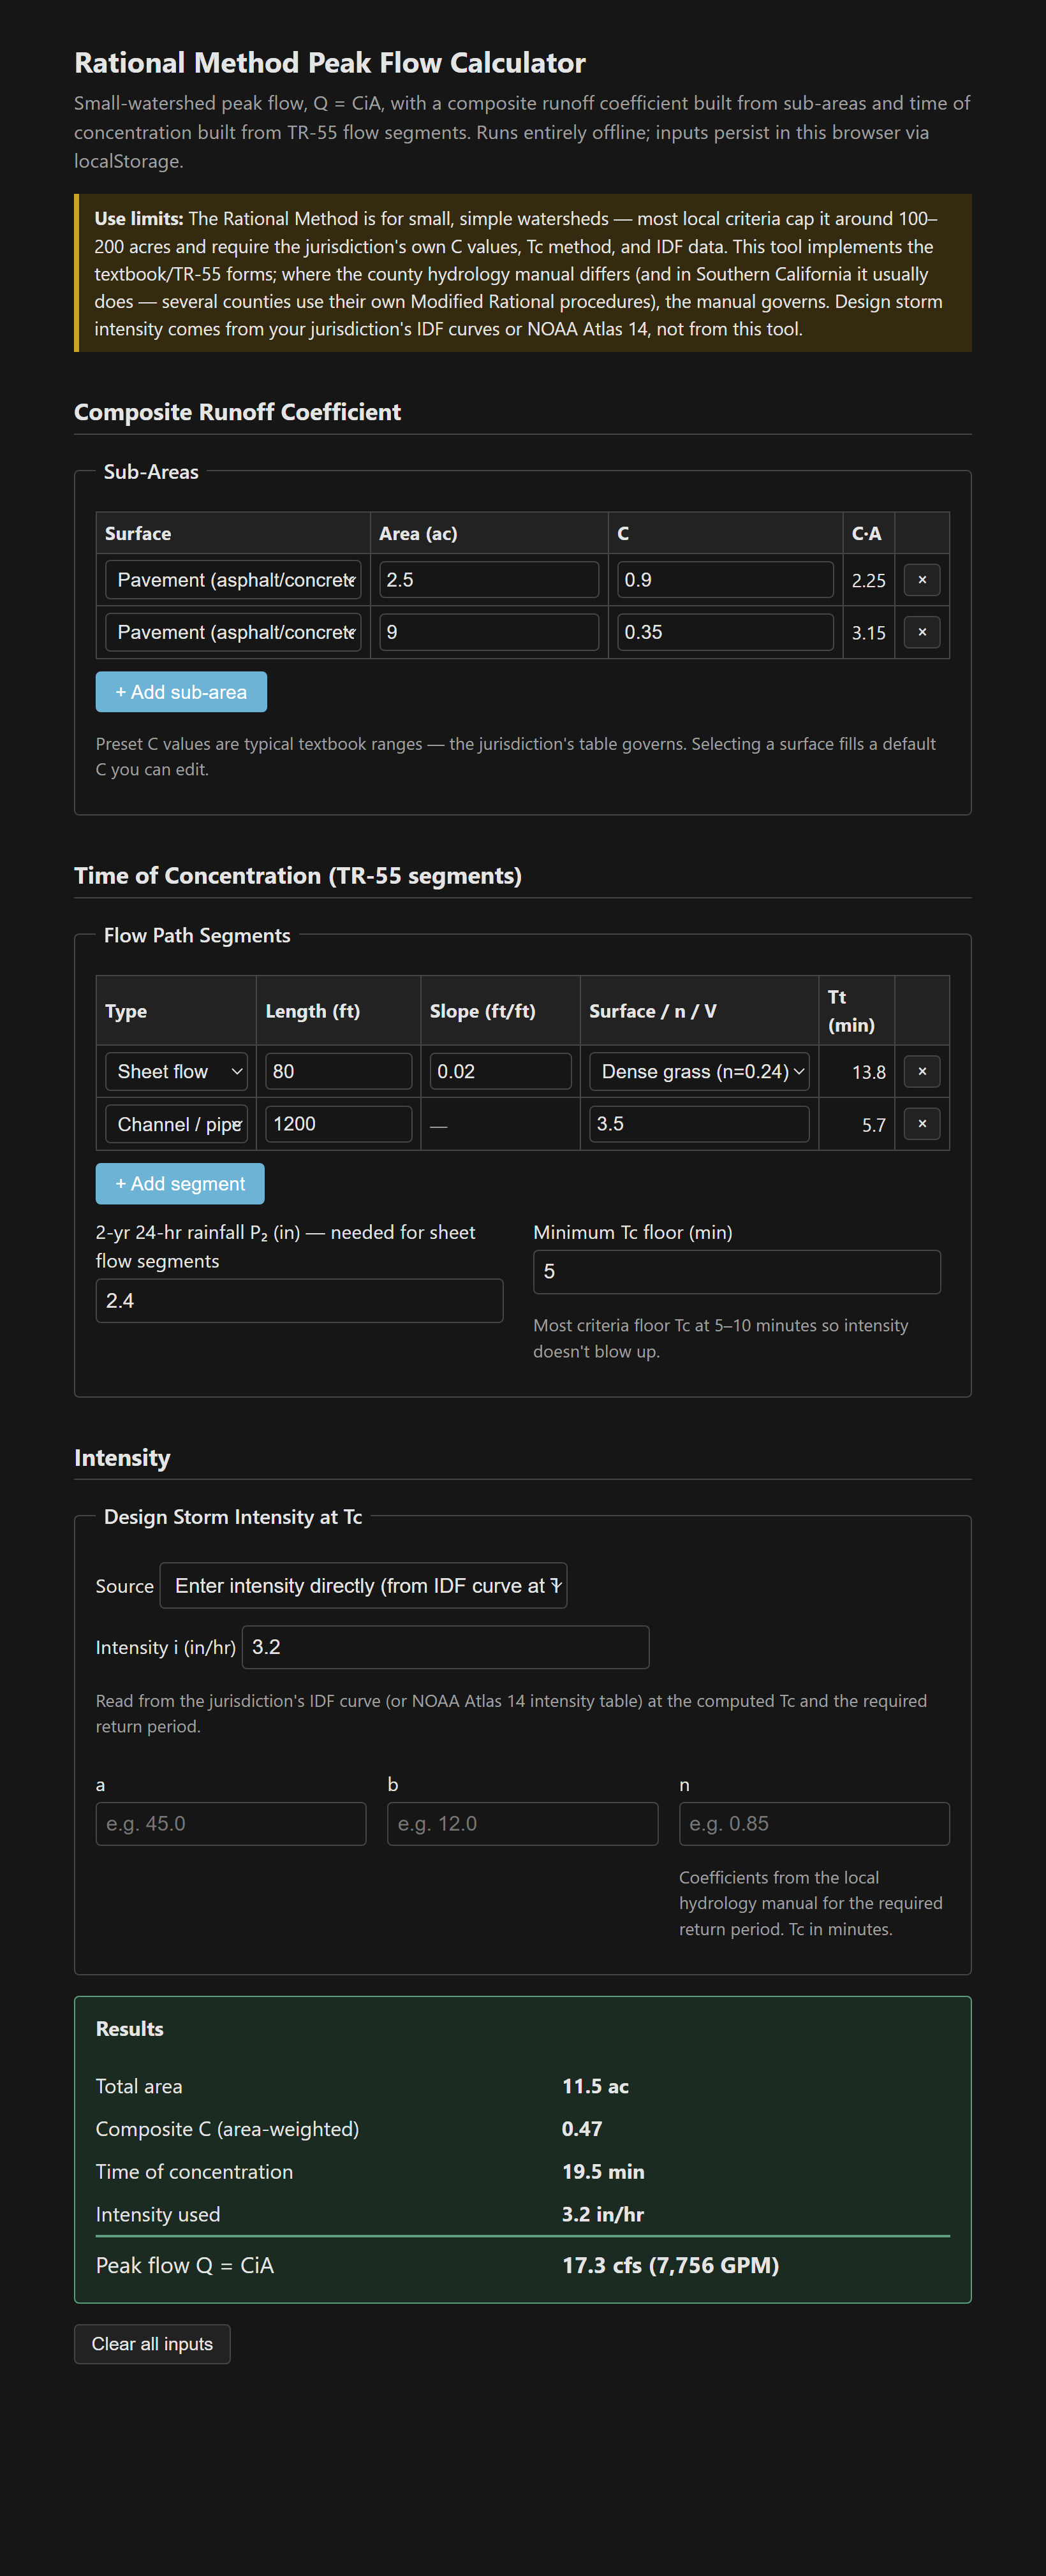The image size is (1046, 2576).
Task: Remove the 2.5 acre sub-area row
Action: click(921, 580)
